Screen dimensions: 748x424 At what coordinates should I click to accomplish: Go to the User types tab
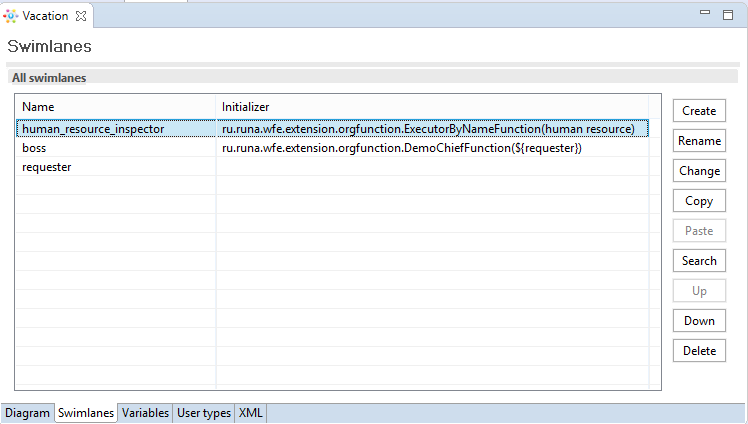204,413
